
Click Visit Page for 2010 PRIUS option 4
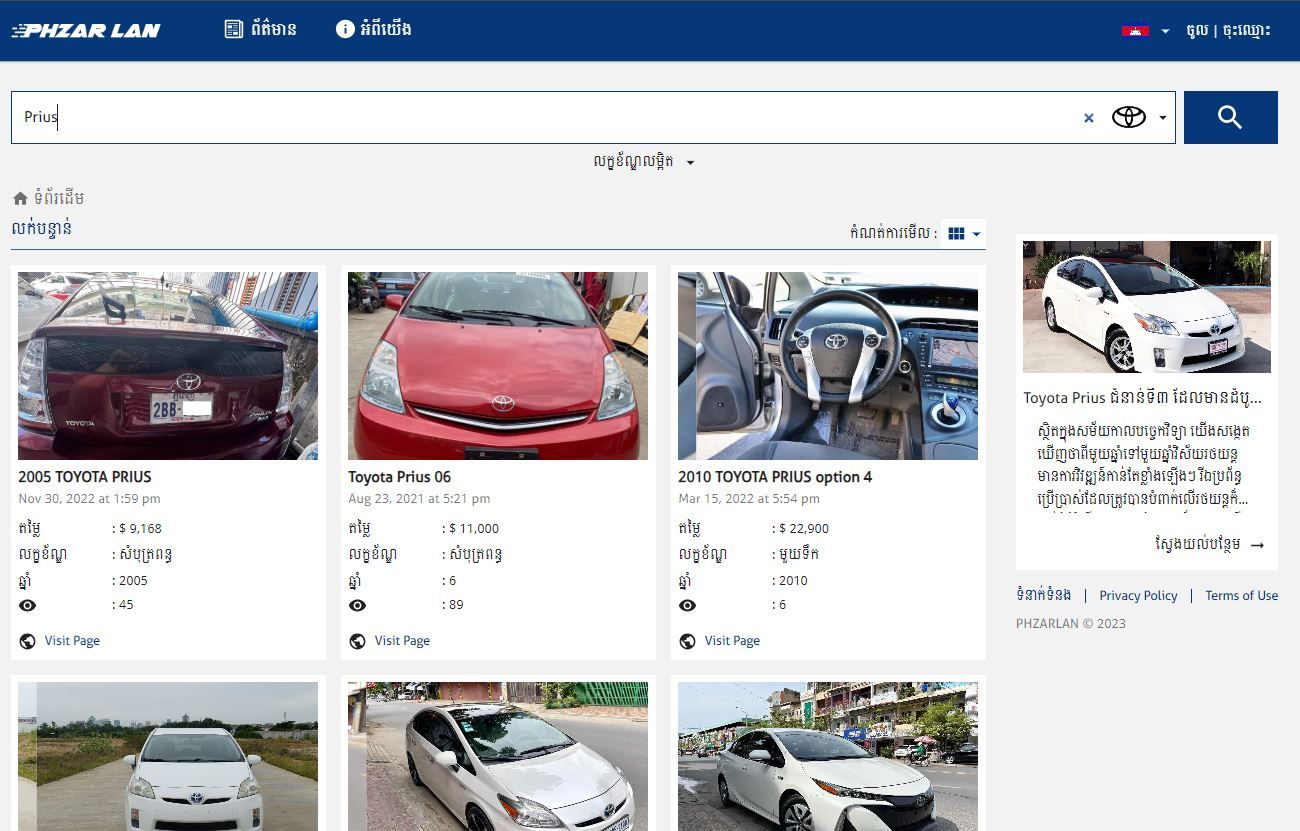732,641
